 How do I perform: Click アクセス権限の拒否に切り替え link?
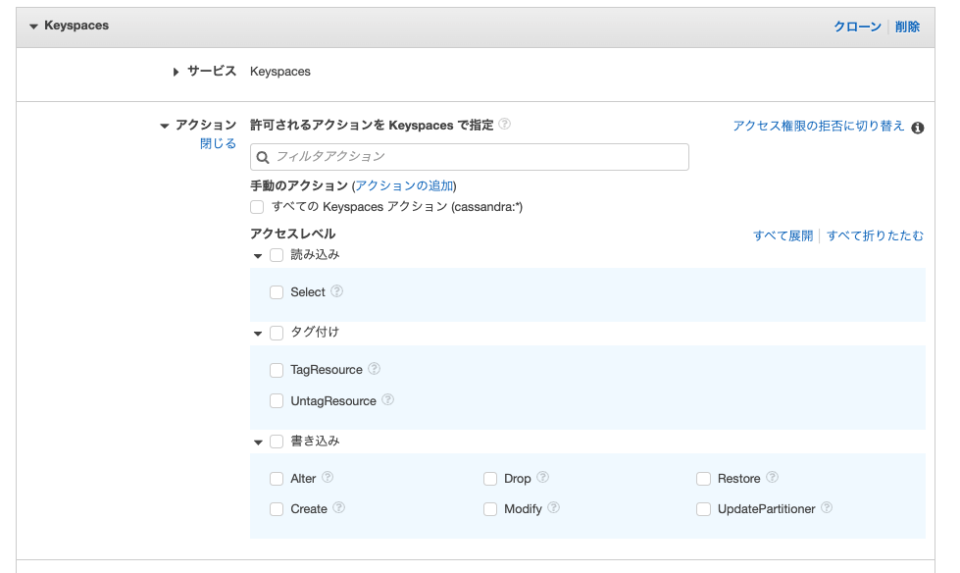pos(819,125)
